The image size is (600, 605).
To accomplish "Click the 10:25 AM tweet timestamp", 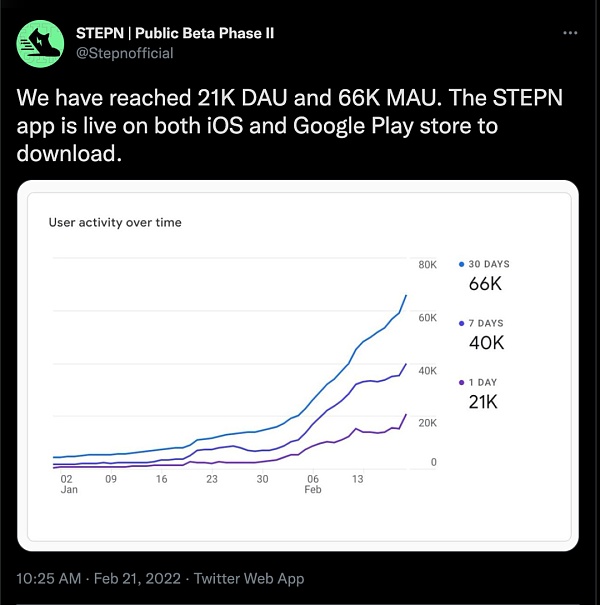I will (48, 578).
